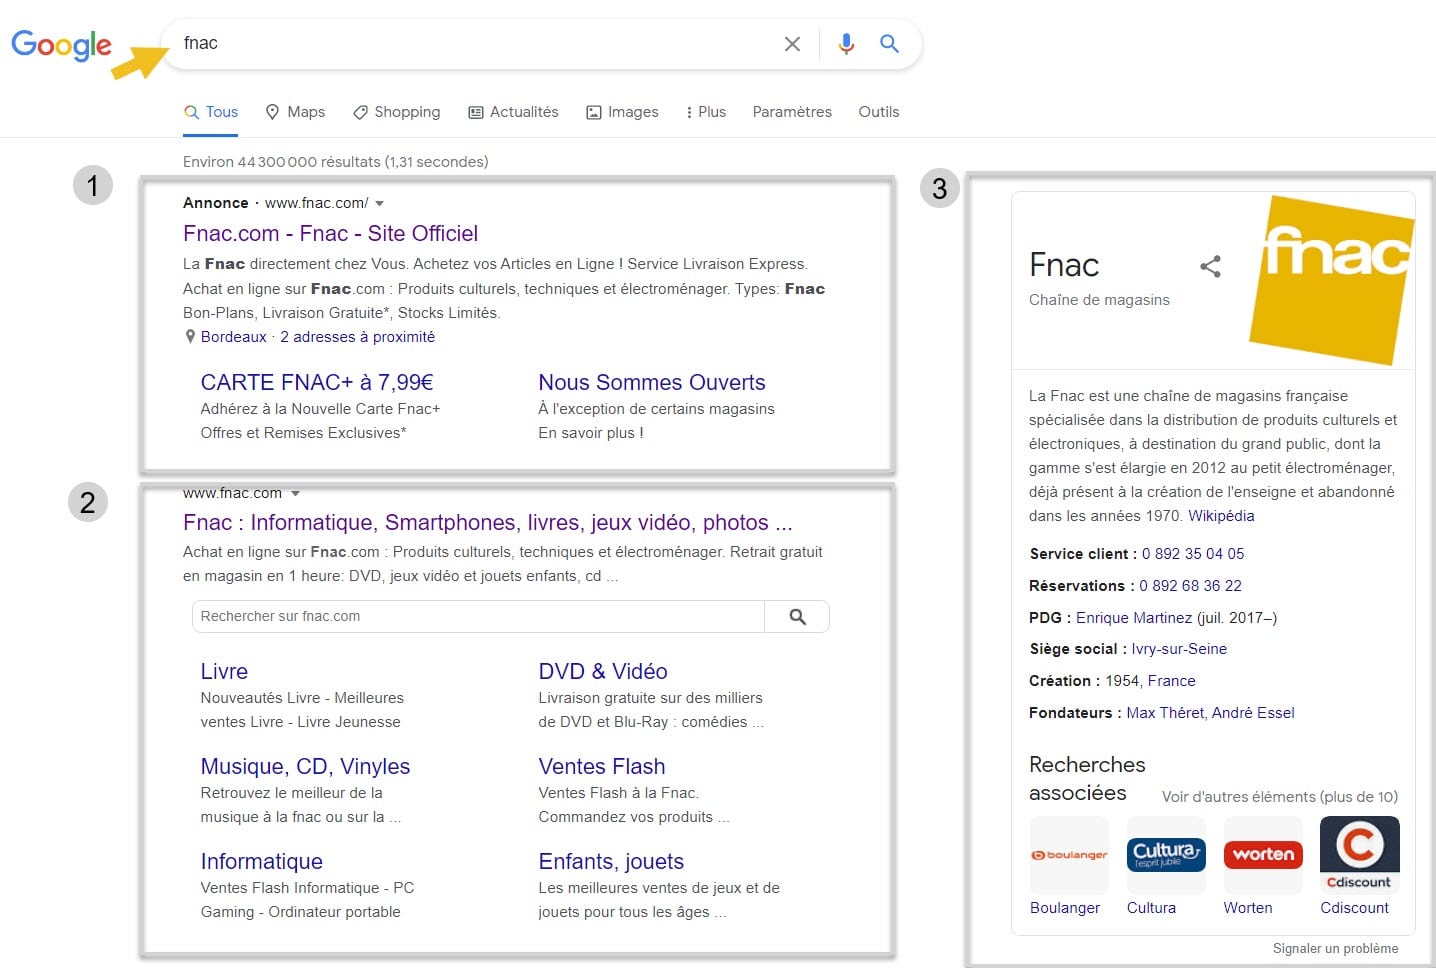The width and height of the screenshot is (1436, 968).
Task: Expand the www.fnac.com result dropdown arrow
Action: click(x=295, y=493)
